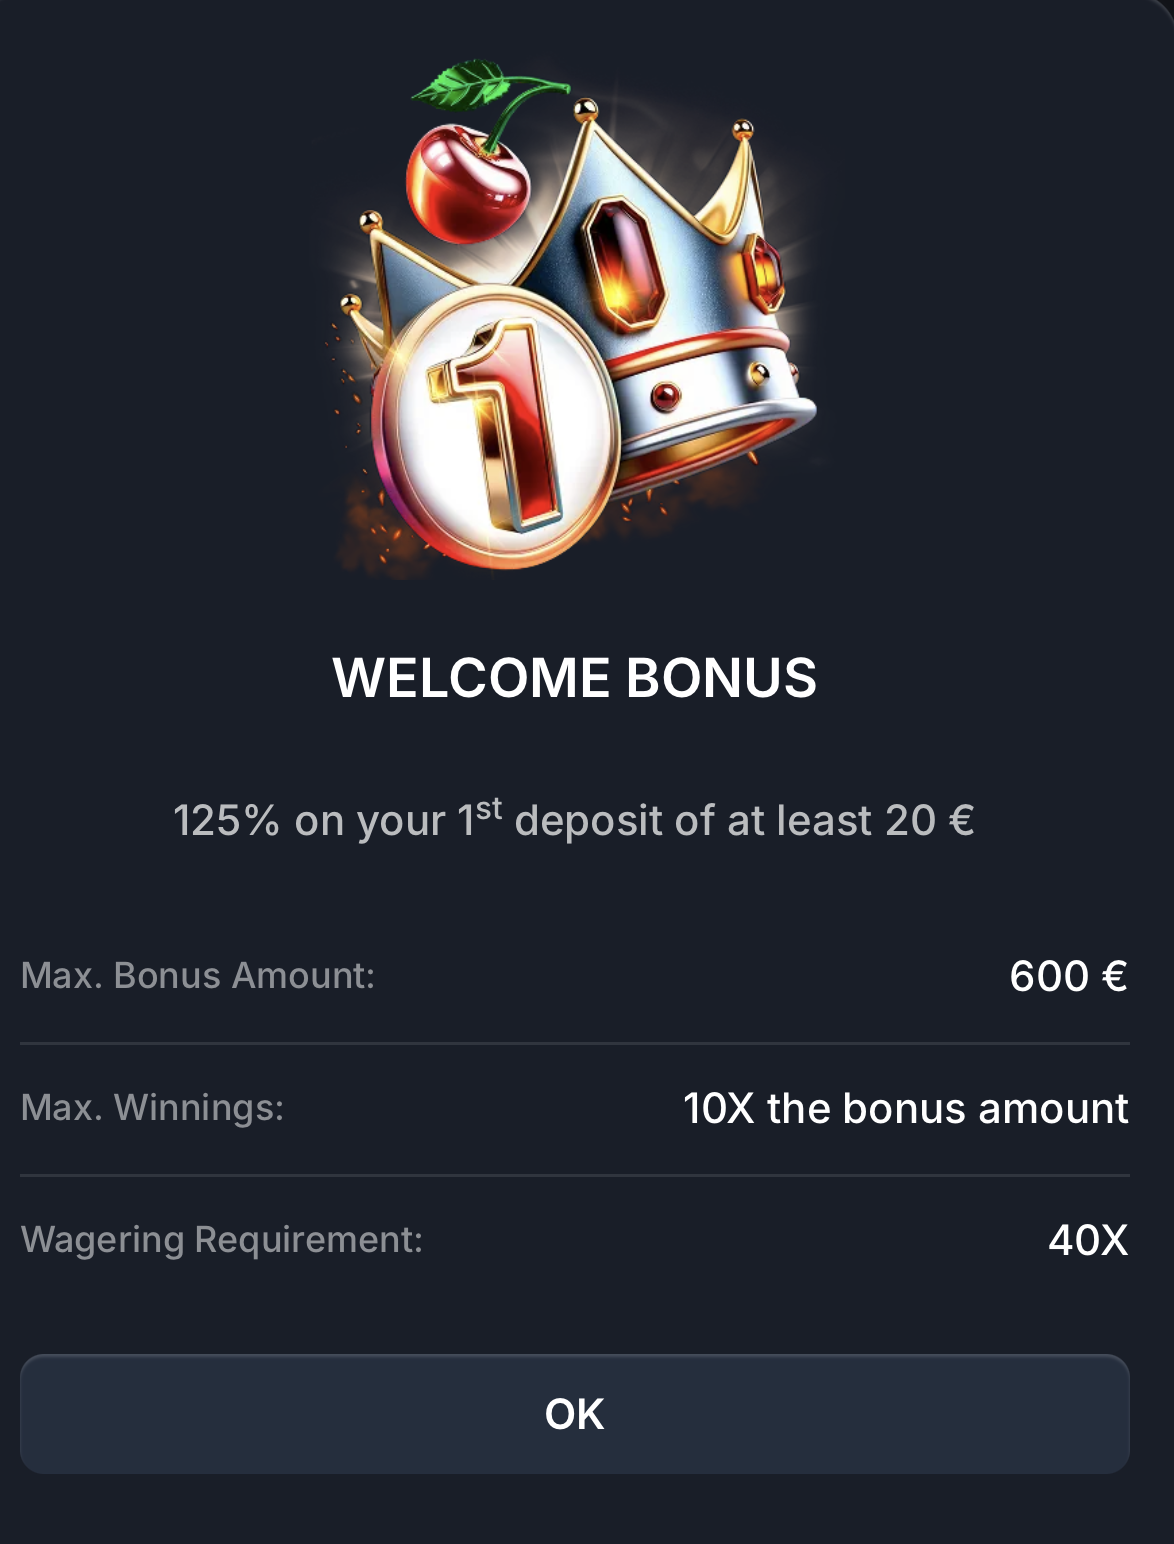Click the 10X the bonus amount text
Viewport: 1174px width, 1544px height.
906,1108
